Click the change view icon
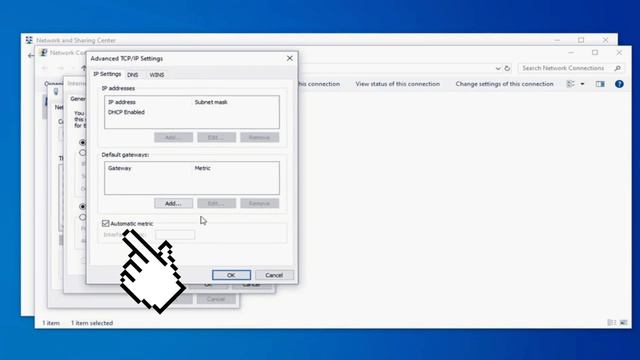 (x=571, y=84)
